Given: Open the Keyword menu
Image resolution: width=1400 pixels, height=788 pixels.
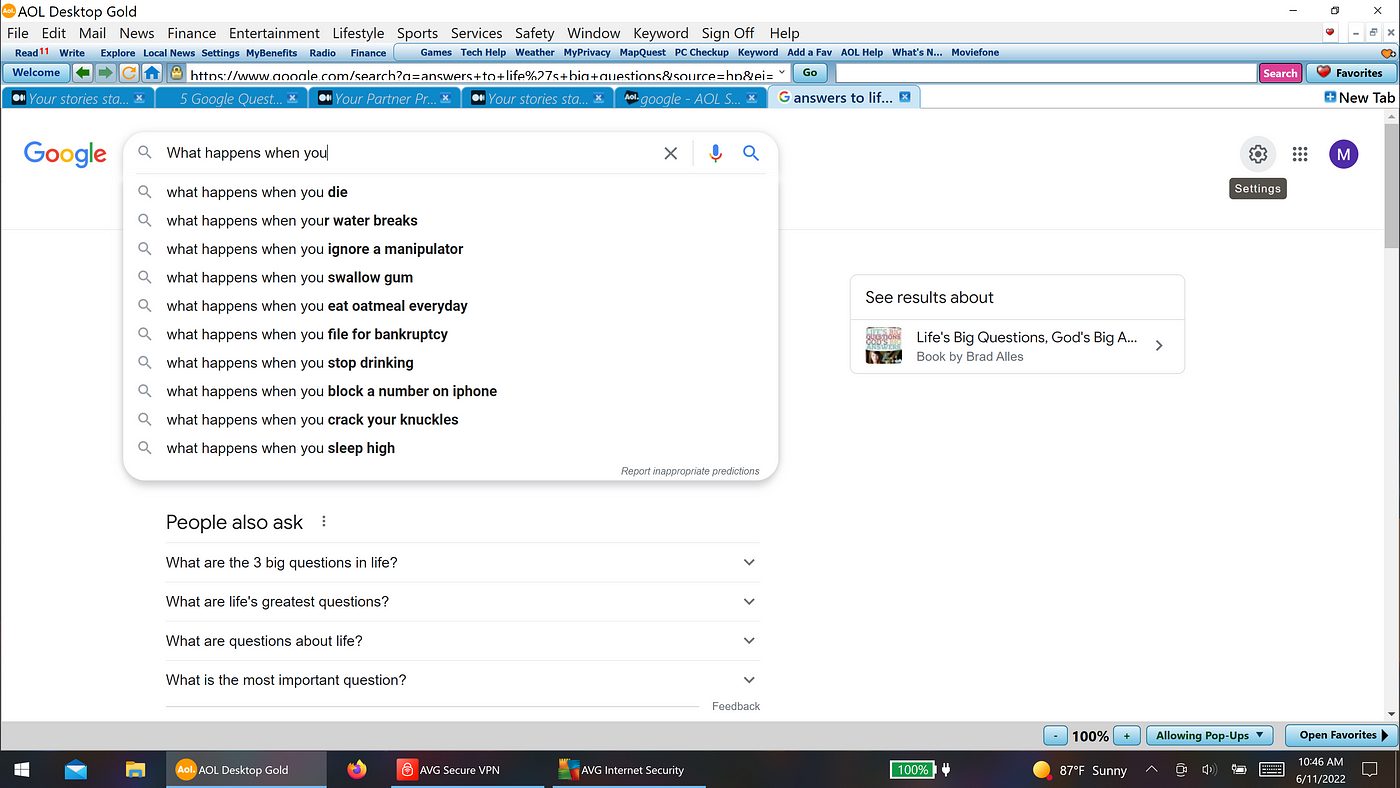Looking at the screenshot, I should tap(661, 33).
